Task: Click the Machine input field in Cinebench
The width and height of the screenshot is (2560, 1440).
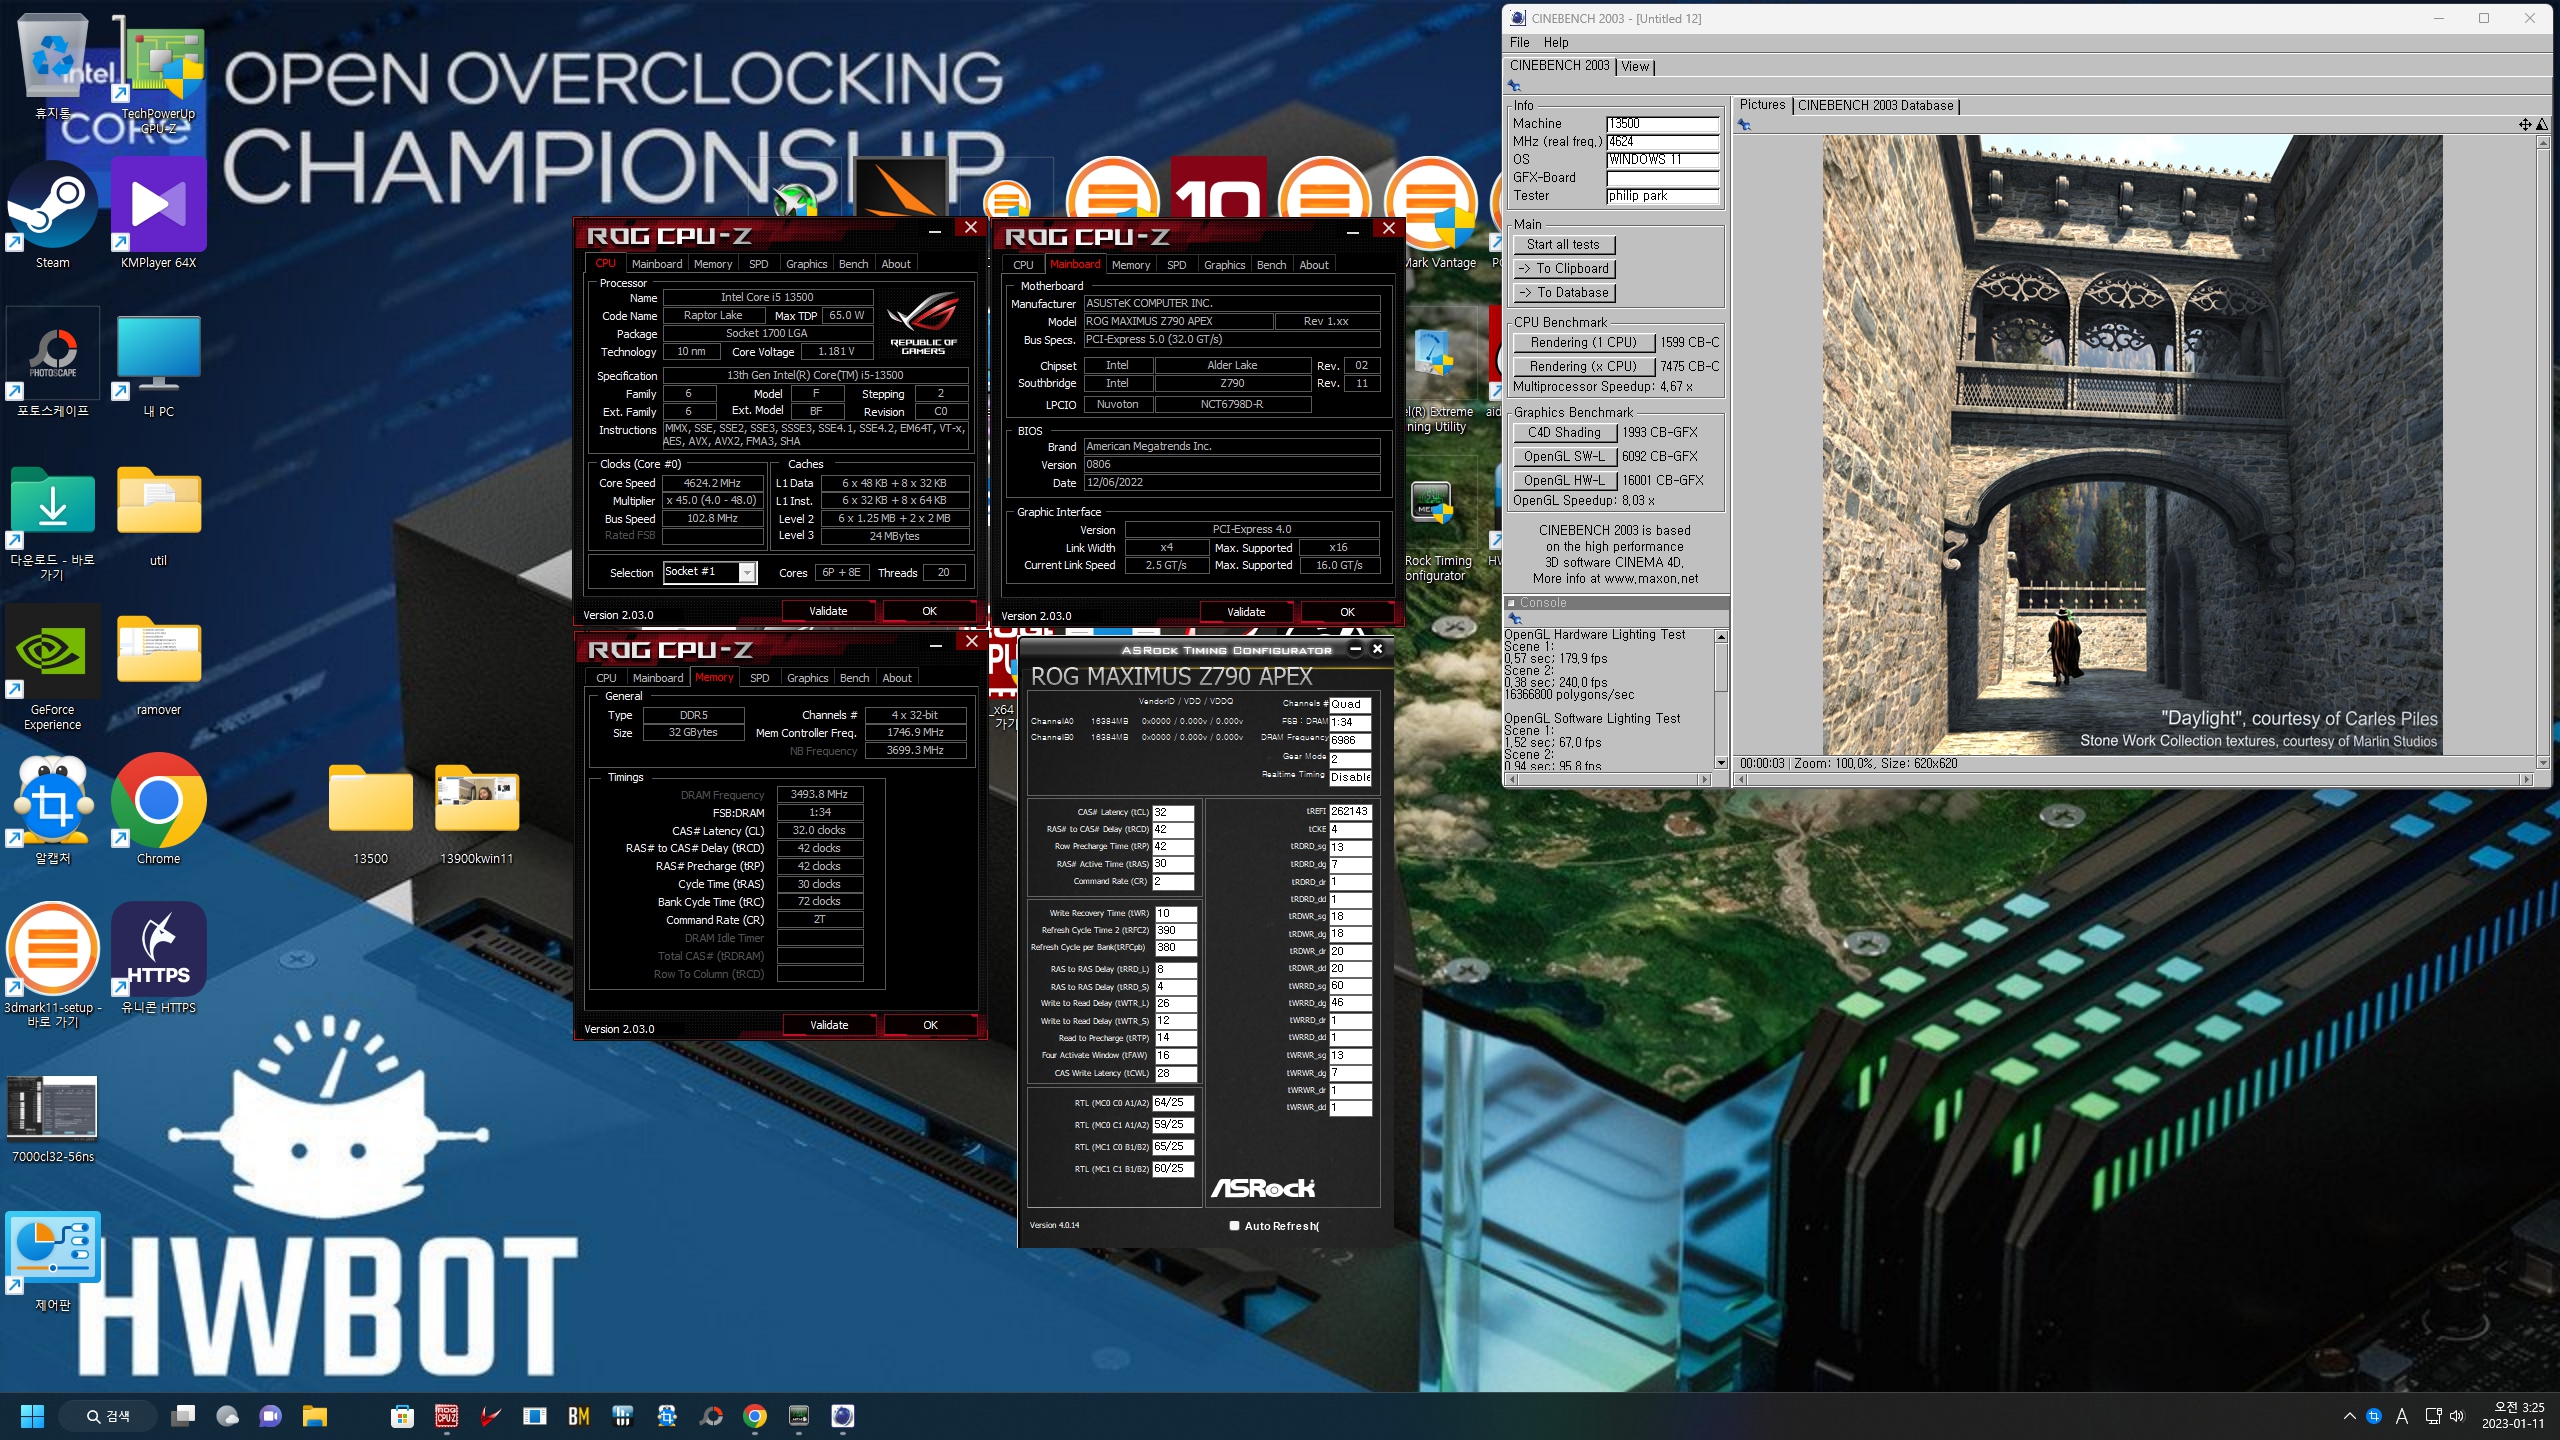Action: coord(1662,124)
